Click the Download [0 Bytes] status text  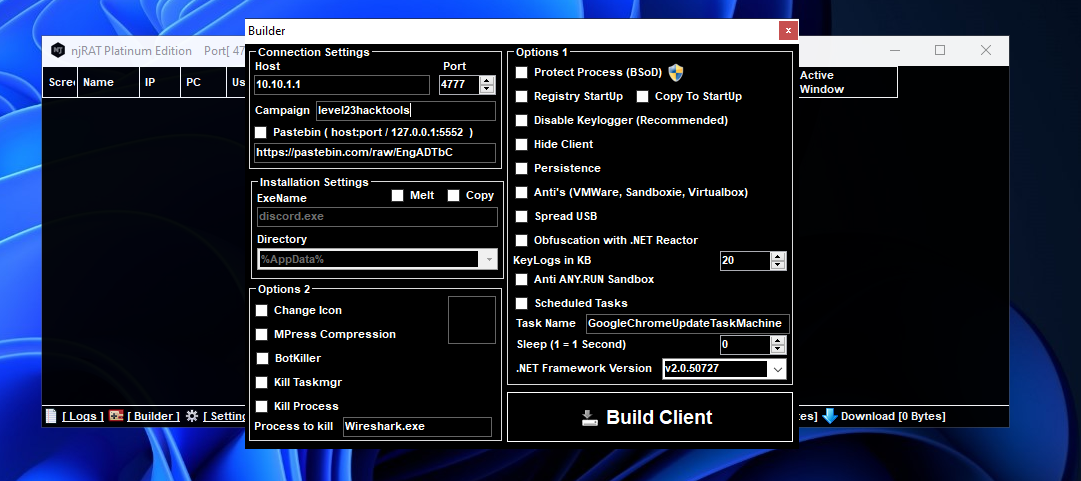click(893, 416)
